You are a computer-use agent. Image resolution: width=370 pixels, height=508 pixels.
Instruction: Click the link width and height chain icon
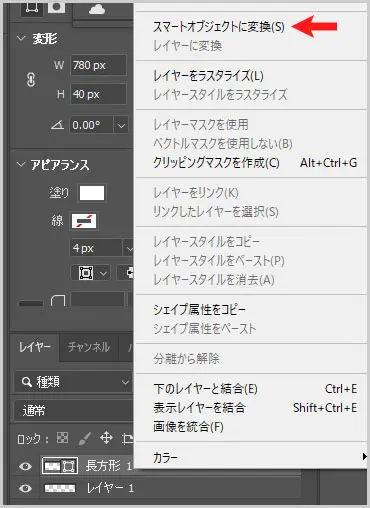pyautogui.click(x=31, y=80)
